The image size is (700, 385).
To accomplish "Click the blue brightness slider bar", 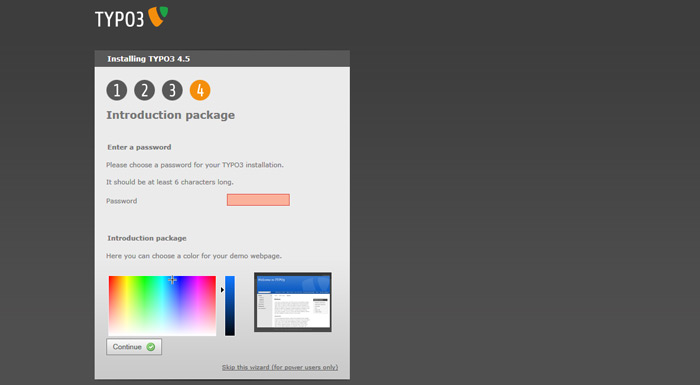I will tap(230, 305).
